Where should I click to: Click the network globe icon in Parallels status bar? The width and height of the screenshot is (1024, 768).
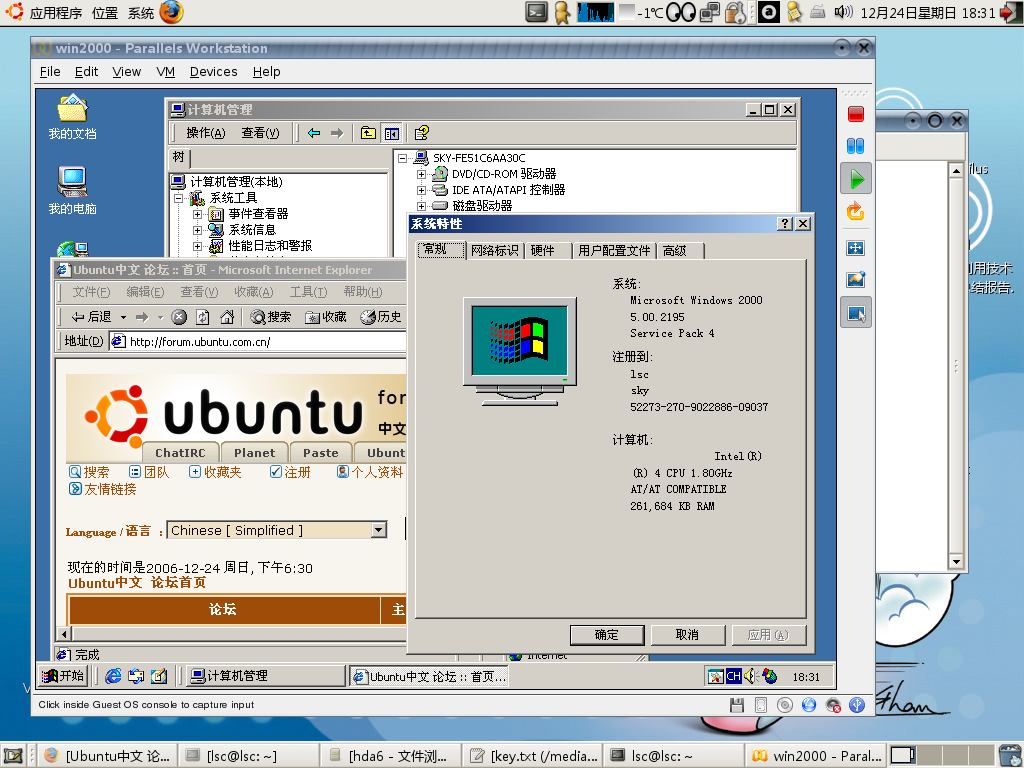808,705
